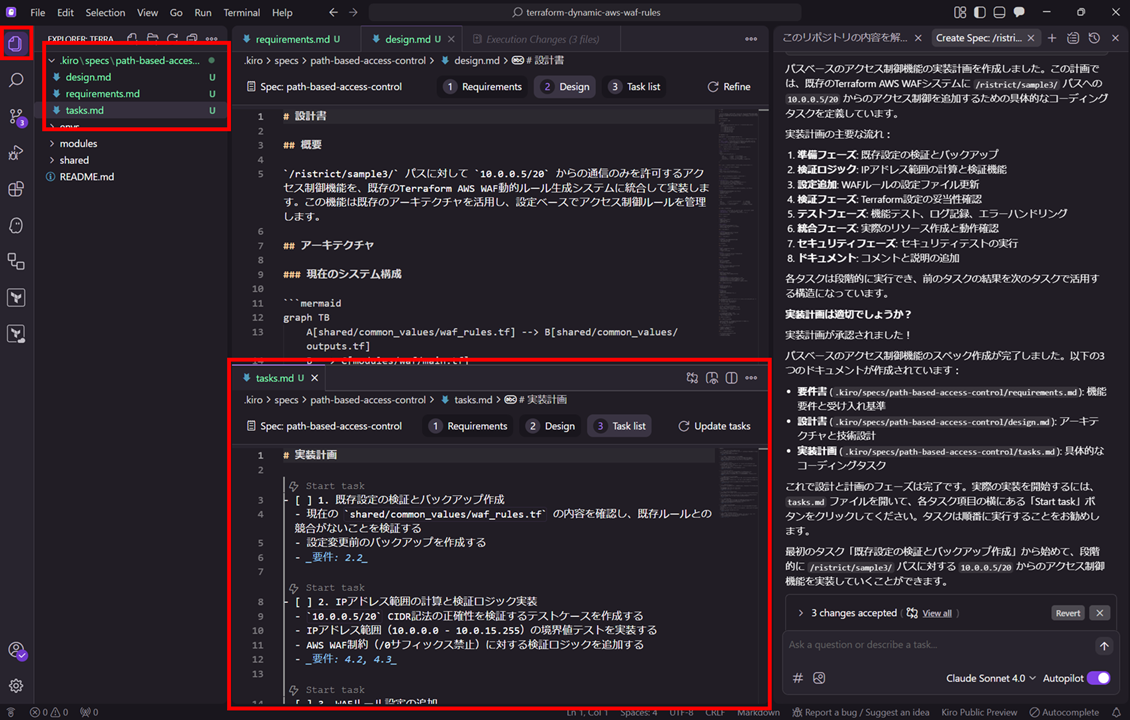Image resolution: width=1130 pixels, height=720 pixels.
Task: Click New Folder icon in Explorer header
Action: (x=153, y=39)
